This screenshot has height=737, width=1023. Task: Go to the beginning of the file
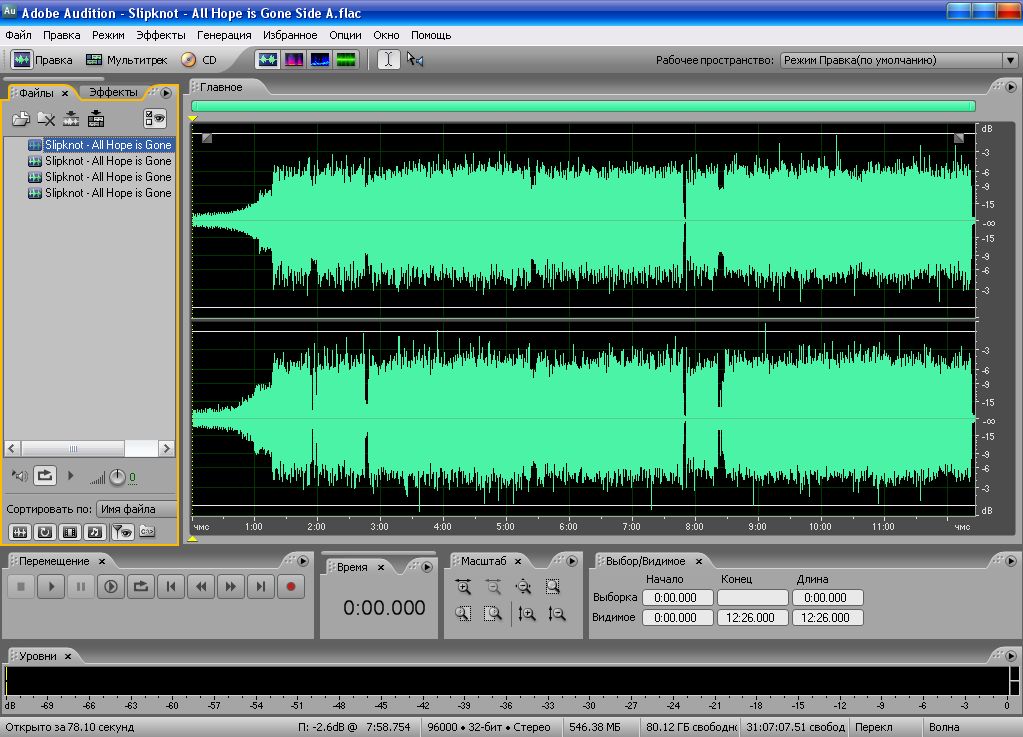pyautogui.click(x=170, y=587)
